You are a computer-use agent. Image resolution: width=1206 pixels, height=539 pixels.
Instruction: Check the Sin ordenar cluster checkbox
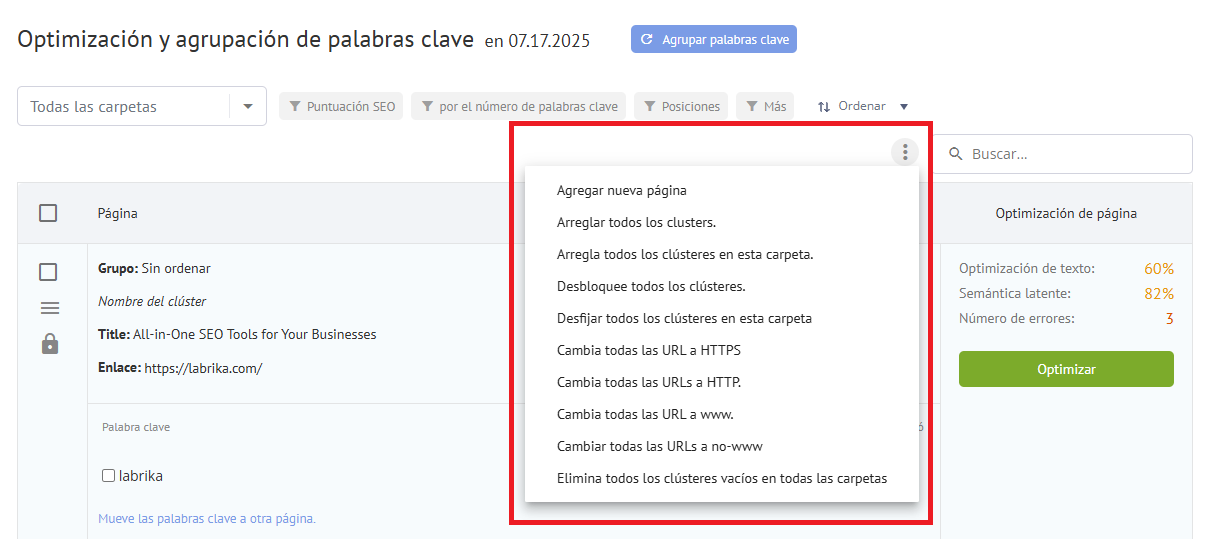coord(48,272)
